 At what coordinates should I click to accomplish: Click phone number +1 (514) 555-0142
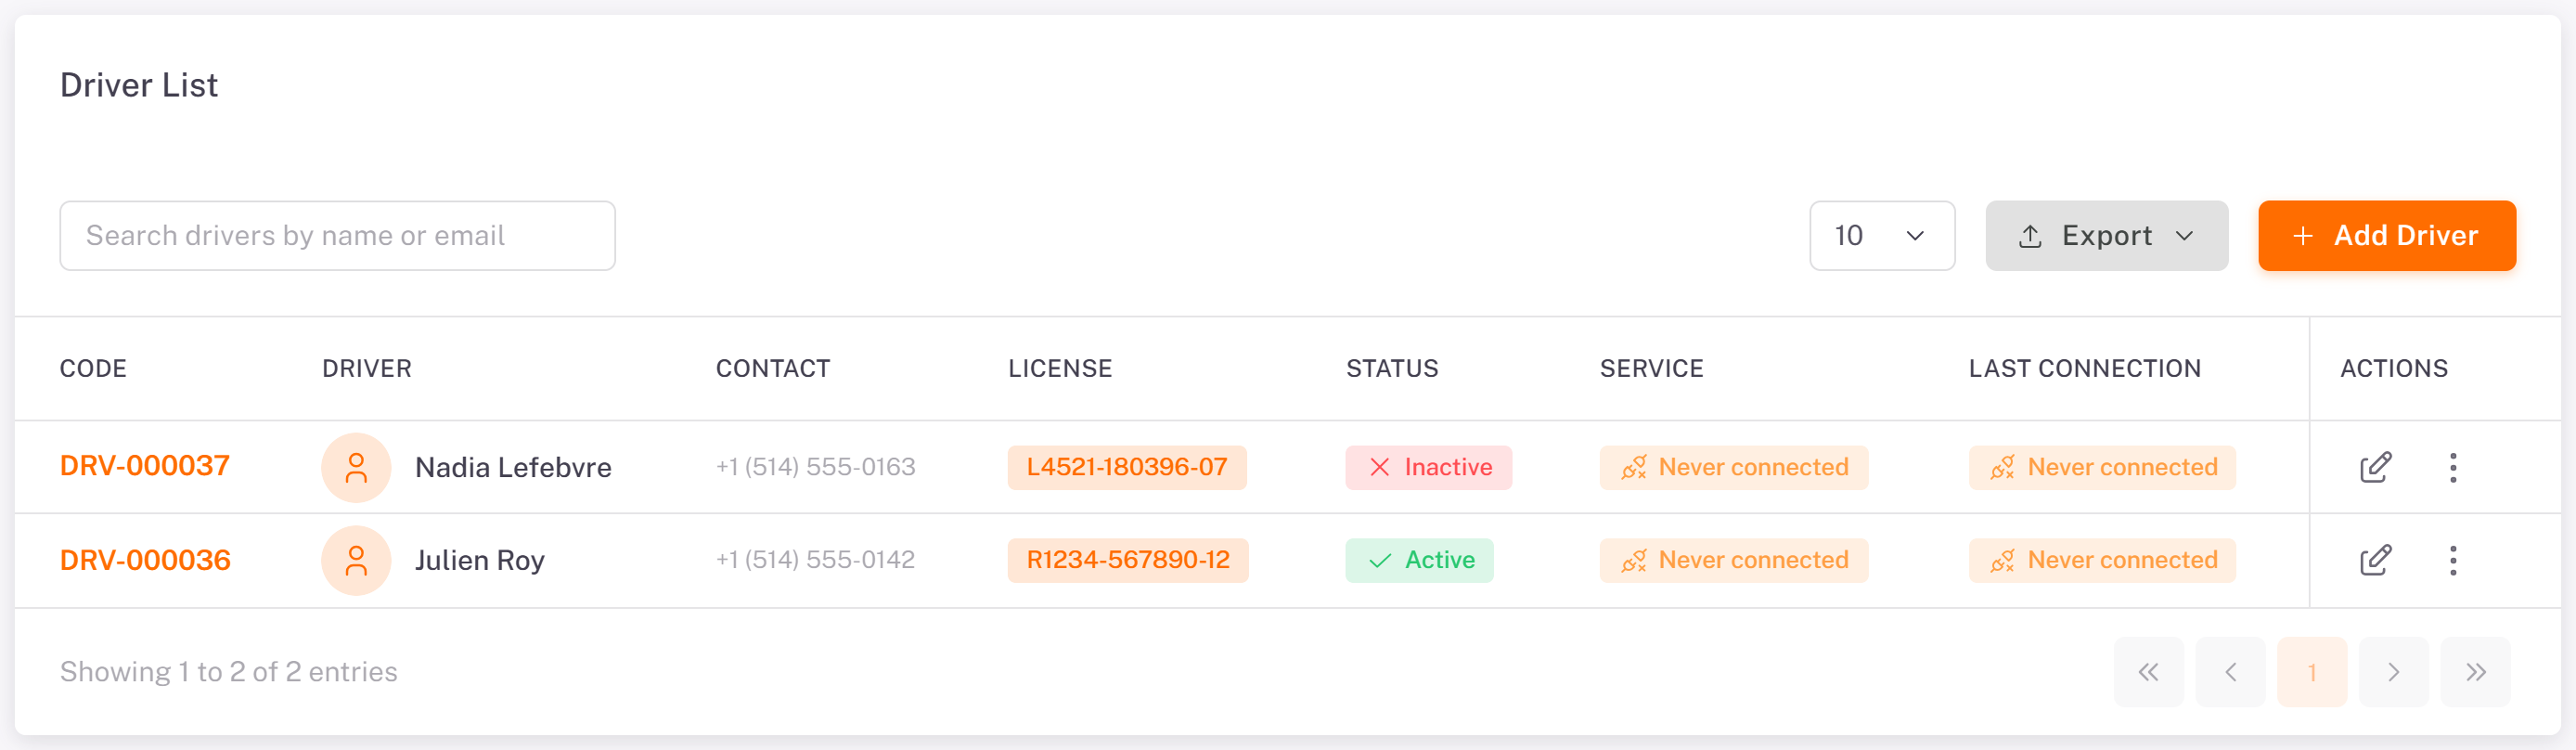pos(815,560)
